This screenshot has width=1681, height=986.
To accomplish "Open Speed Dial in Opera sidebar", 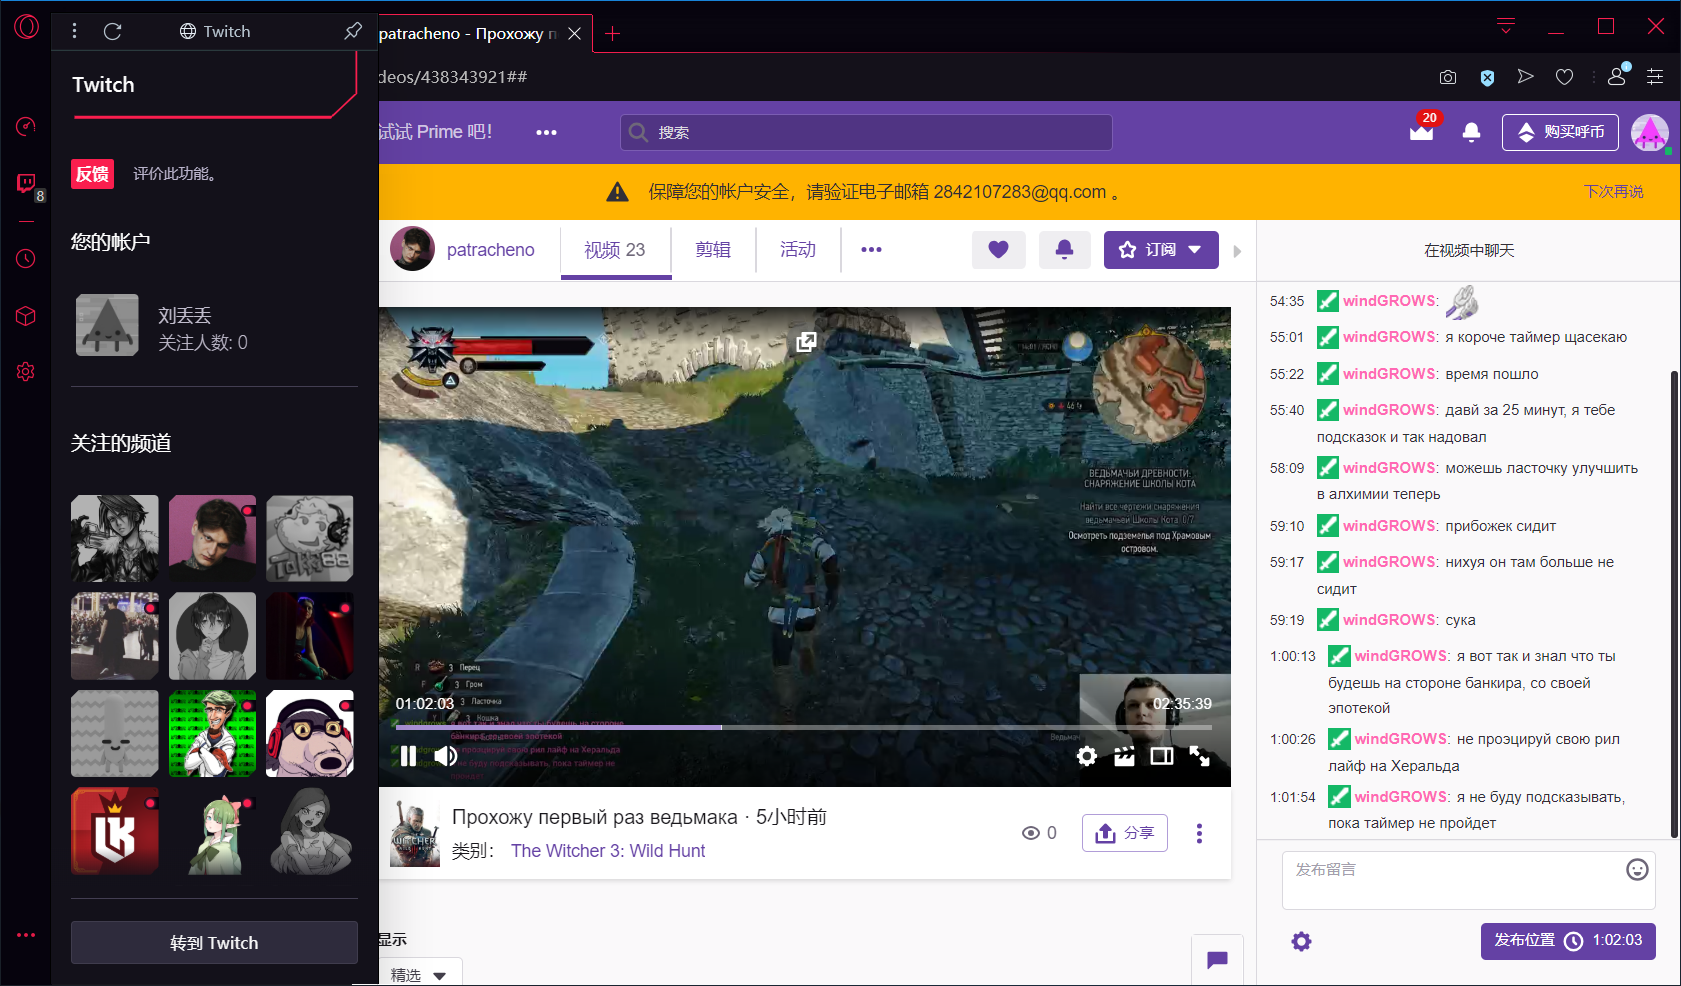I will (x=26, y=126).
